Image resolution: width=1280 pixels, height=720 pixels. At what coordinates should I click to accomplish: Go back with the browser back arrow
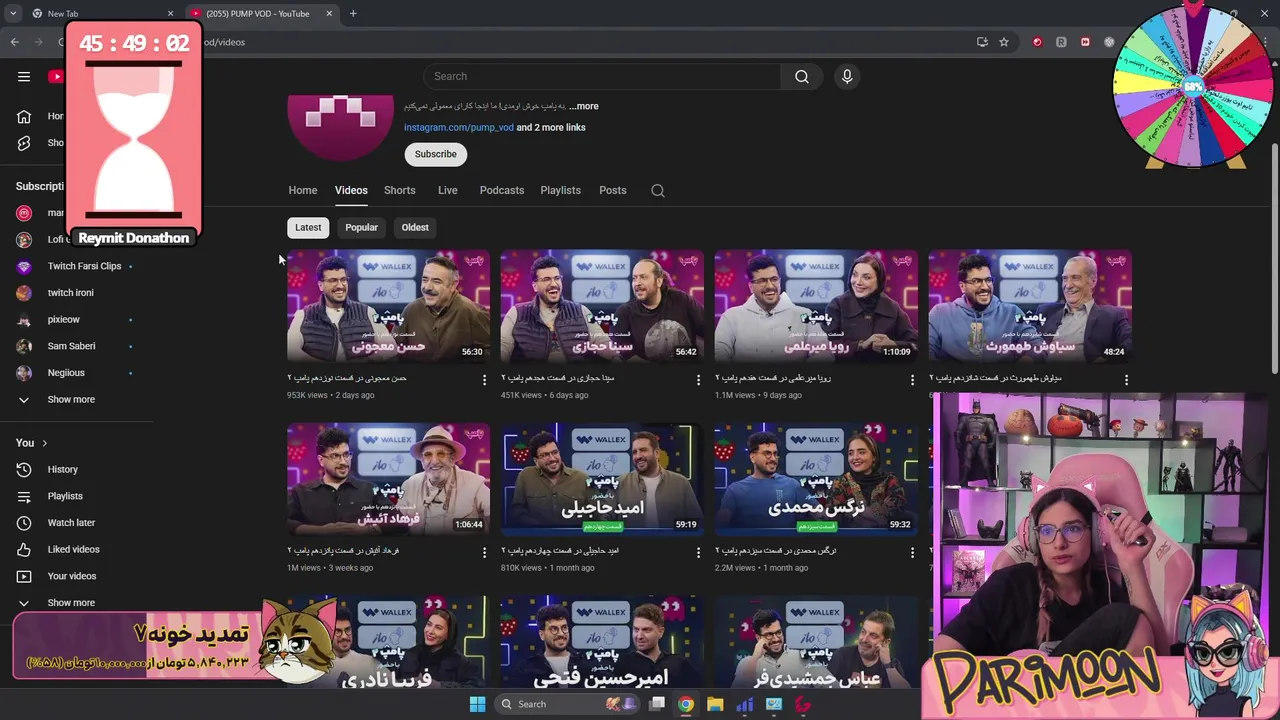[14, 42]
